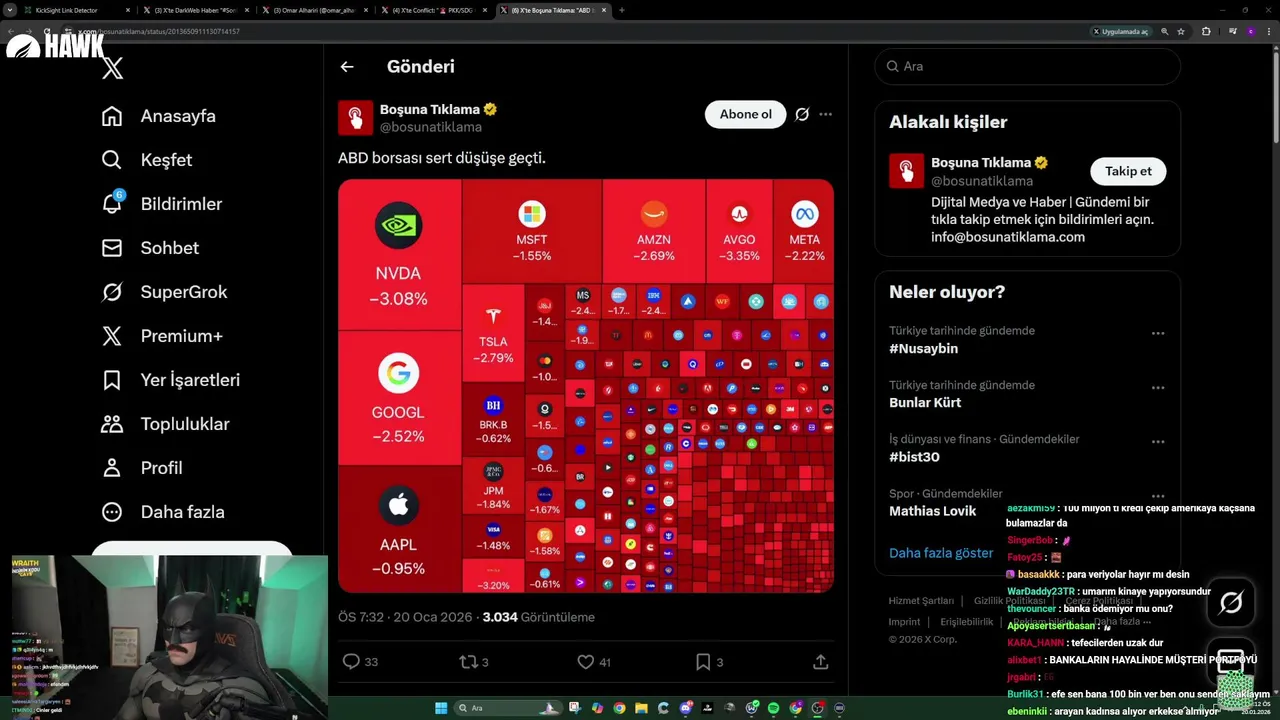Open more options for #Nusaybin trend
Screen dimensions: 1280x720
(1158, 333)
